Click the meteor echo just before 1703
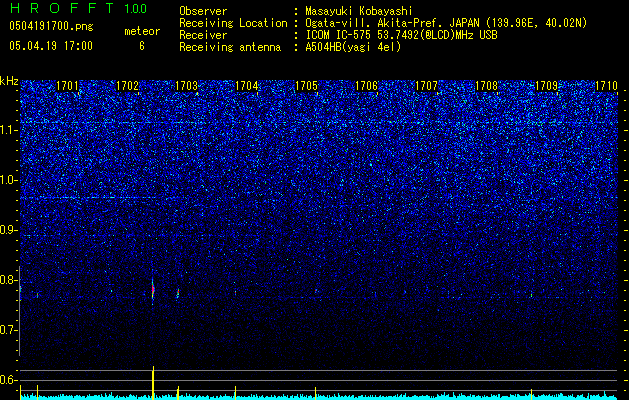Viewport: 629px width, 400px height. pos(178,293)
